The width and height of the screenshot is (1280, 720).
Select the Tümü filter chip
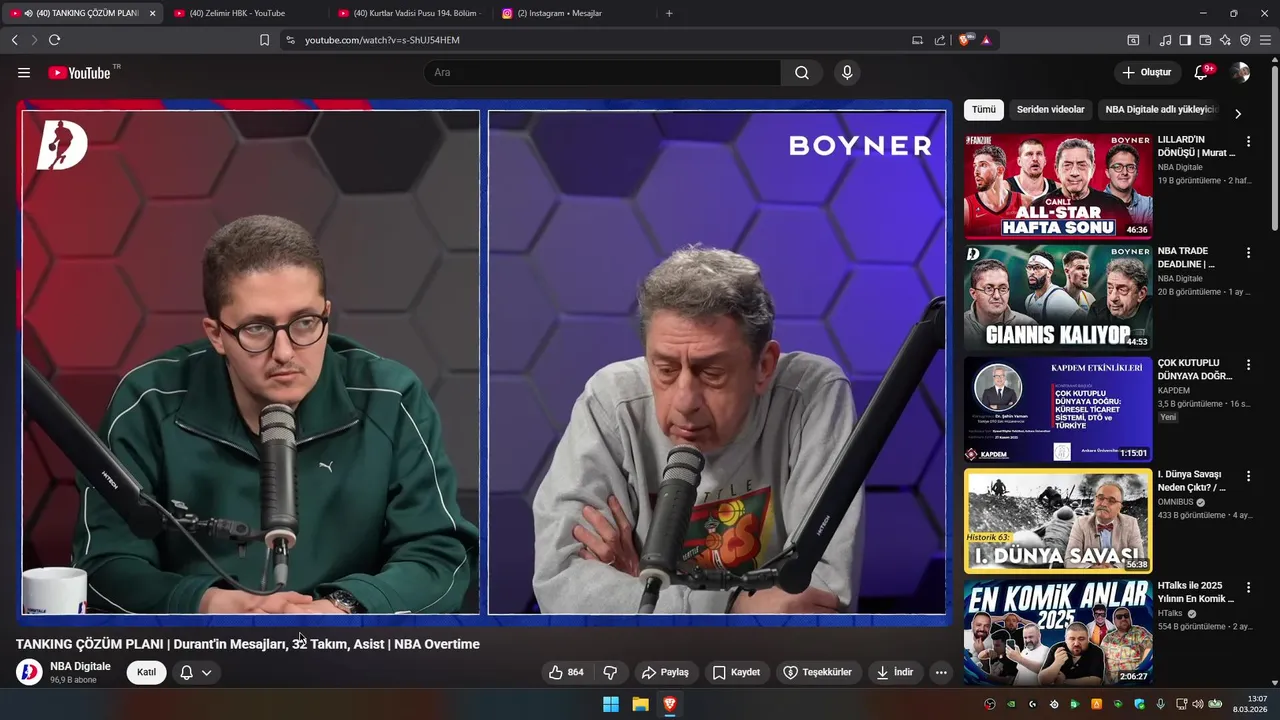[x=984, y=110]
